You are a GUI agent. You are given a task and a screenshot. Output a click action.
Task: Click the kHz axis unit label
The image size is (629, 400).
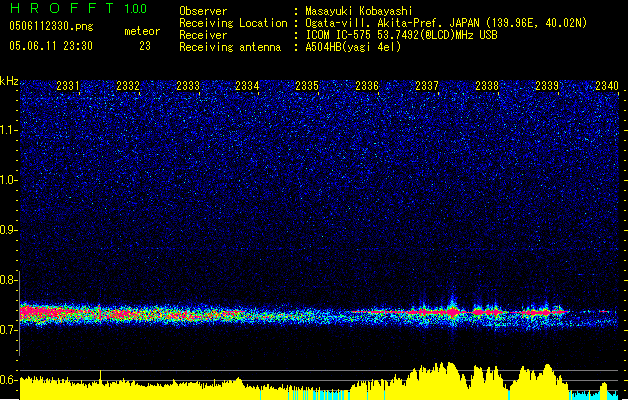(x=9, y=81)
